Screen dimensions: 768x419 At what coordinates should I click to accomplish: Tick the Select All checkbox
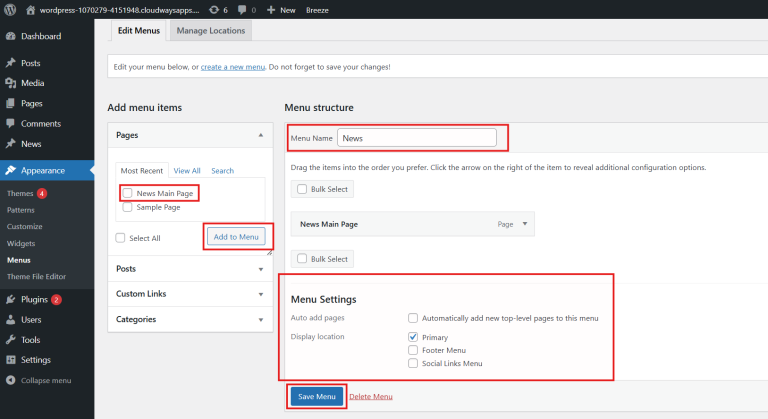point(120,238)
